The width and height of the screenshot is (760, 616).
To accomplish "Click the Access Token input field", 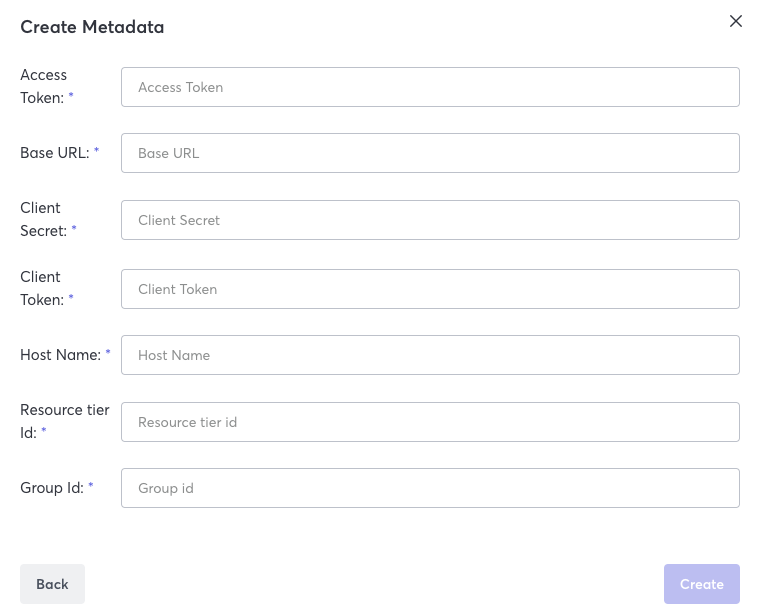I will point(430,87).
